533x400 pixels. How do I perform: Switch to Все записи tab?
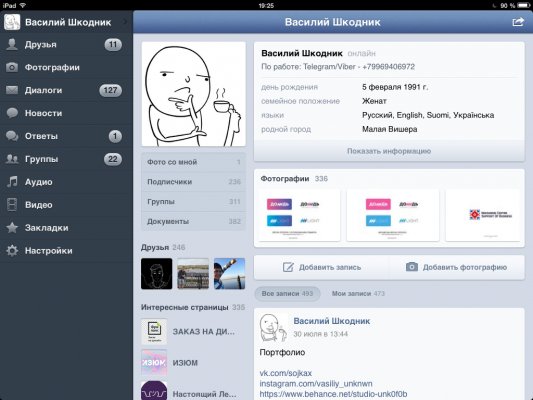coord(287,294)
